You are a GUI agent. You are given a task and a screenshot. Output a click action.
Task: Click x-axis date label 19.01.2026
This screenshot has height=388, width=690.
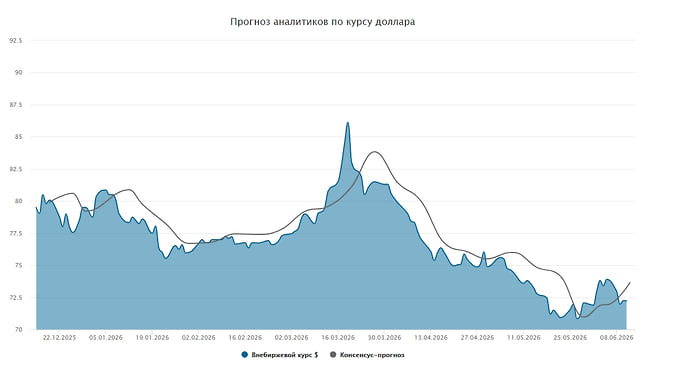pyautogui.click(x=152, y=337)
